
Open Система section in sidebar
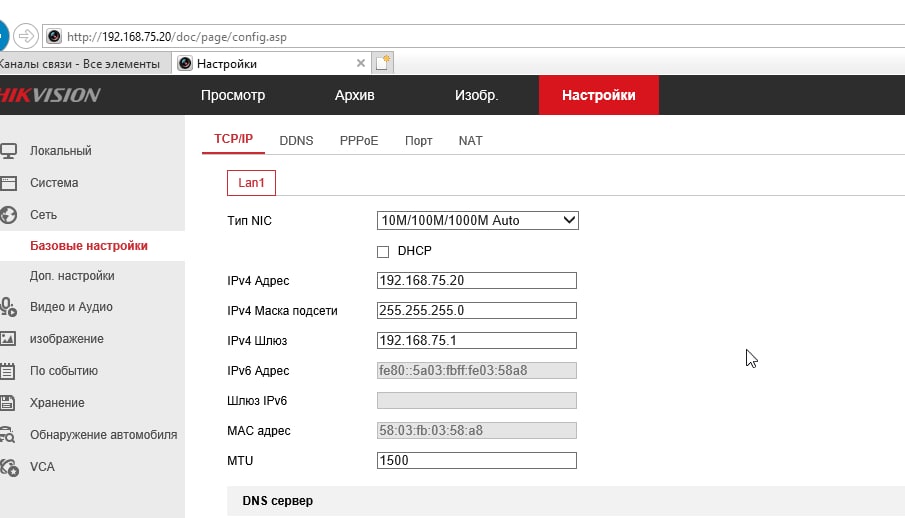tap(54, 183)
